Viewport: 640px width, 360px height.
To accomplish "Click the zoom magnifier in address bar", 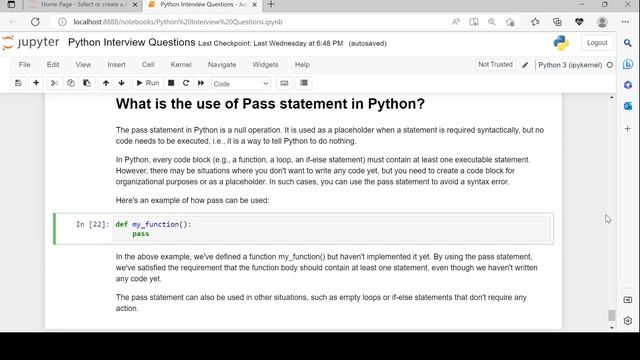I will (491, 22).
